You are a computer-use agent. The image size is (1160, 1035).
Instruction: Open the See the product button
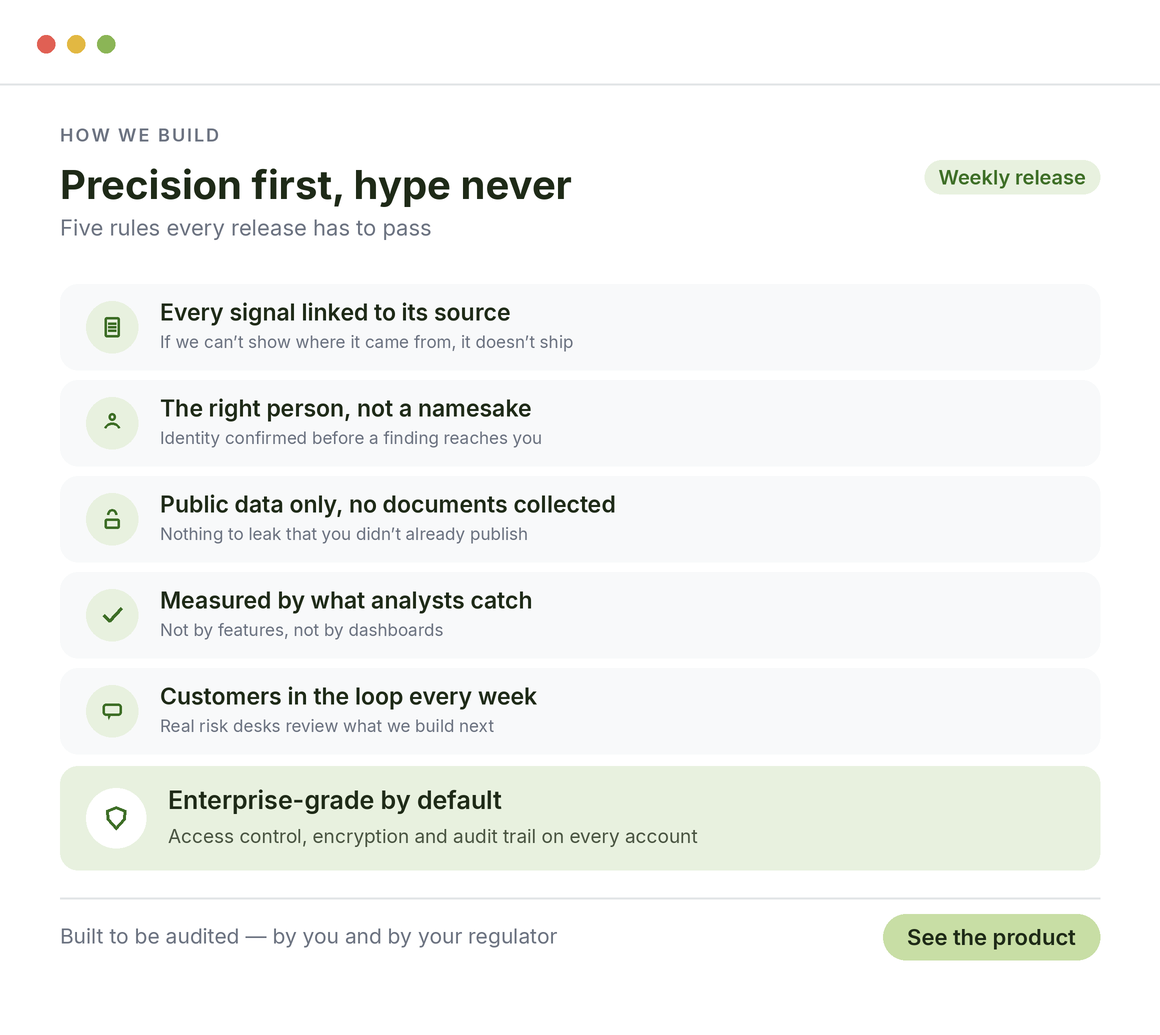(991, 937)
